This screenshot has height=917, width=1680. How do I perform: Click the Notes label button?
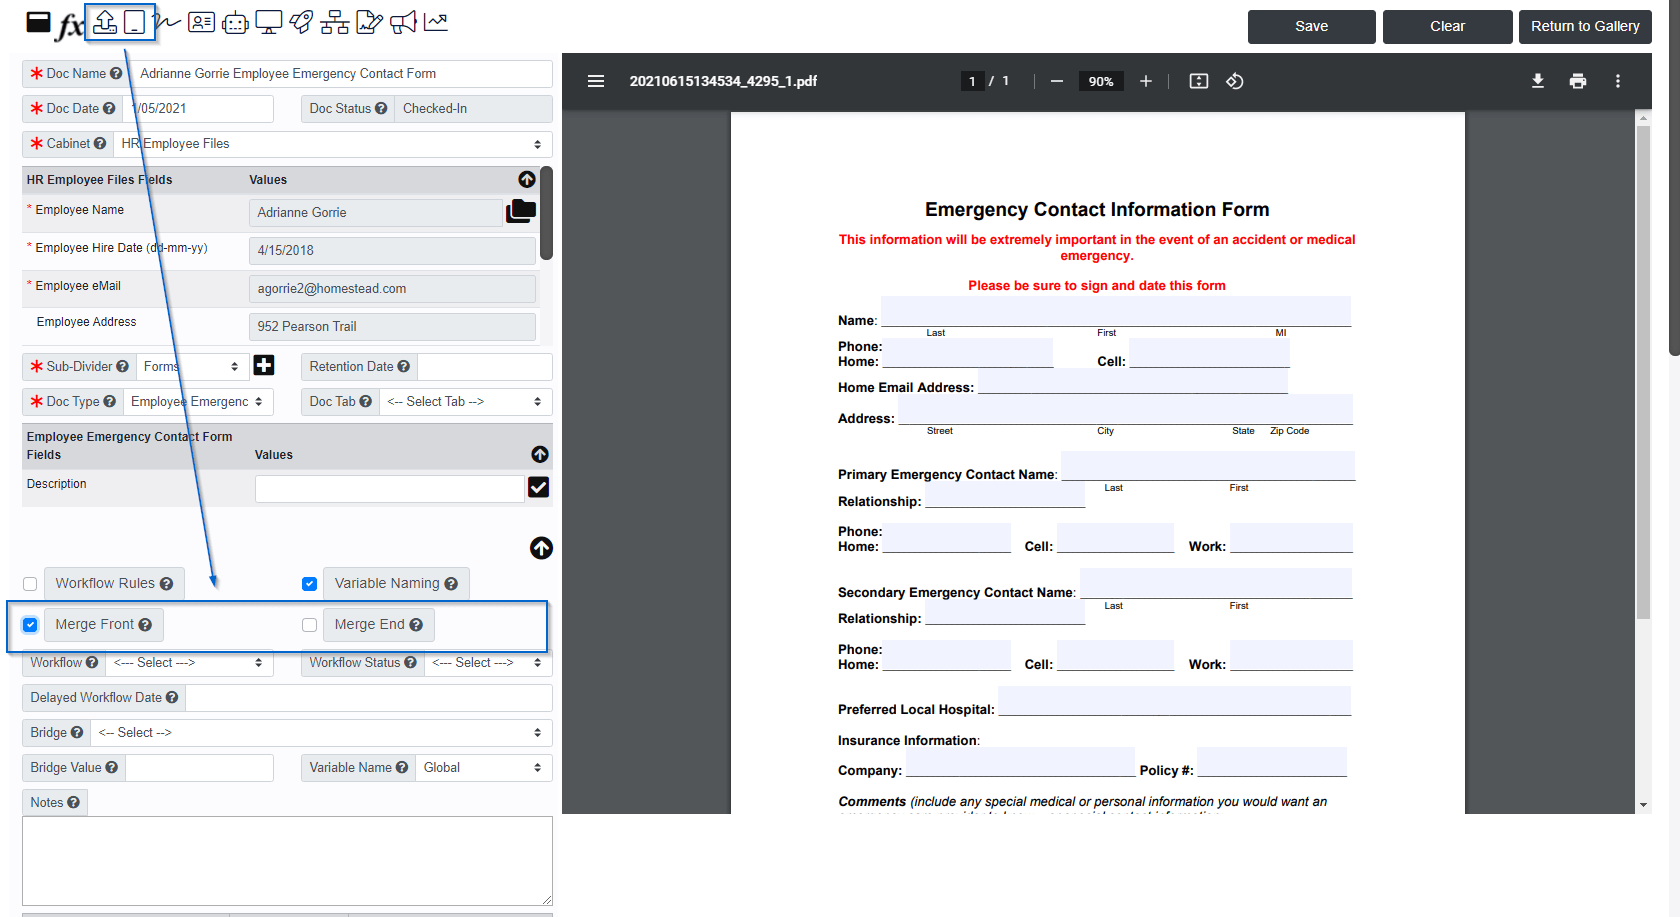click(x=55, y=803)
